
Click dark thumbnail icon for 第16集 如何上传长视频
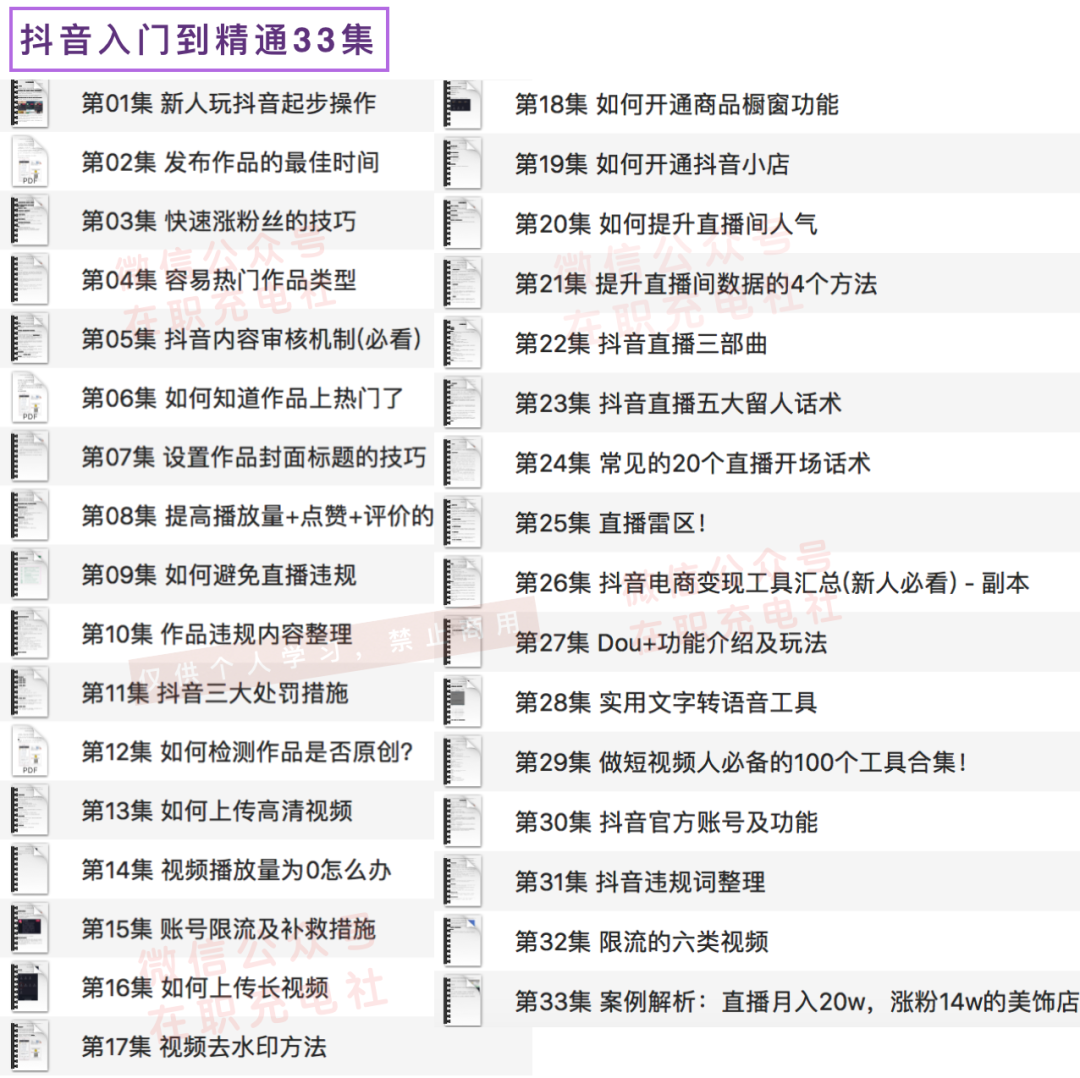(x=30, y=987)
